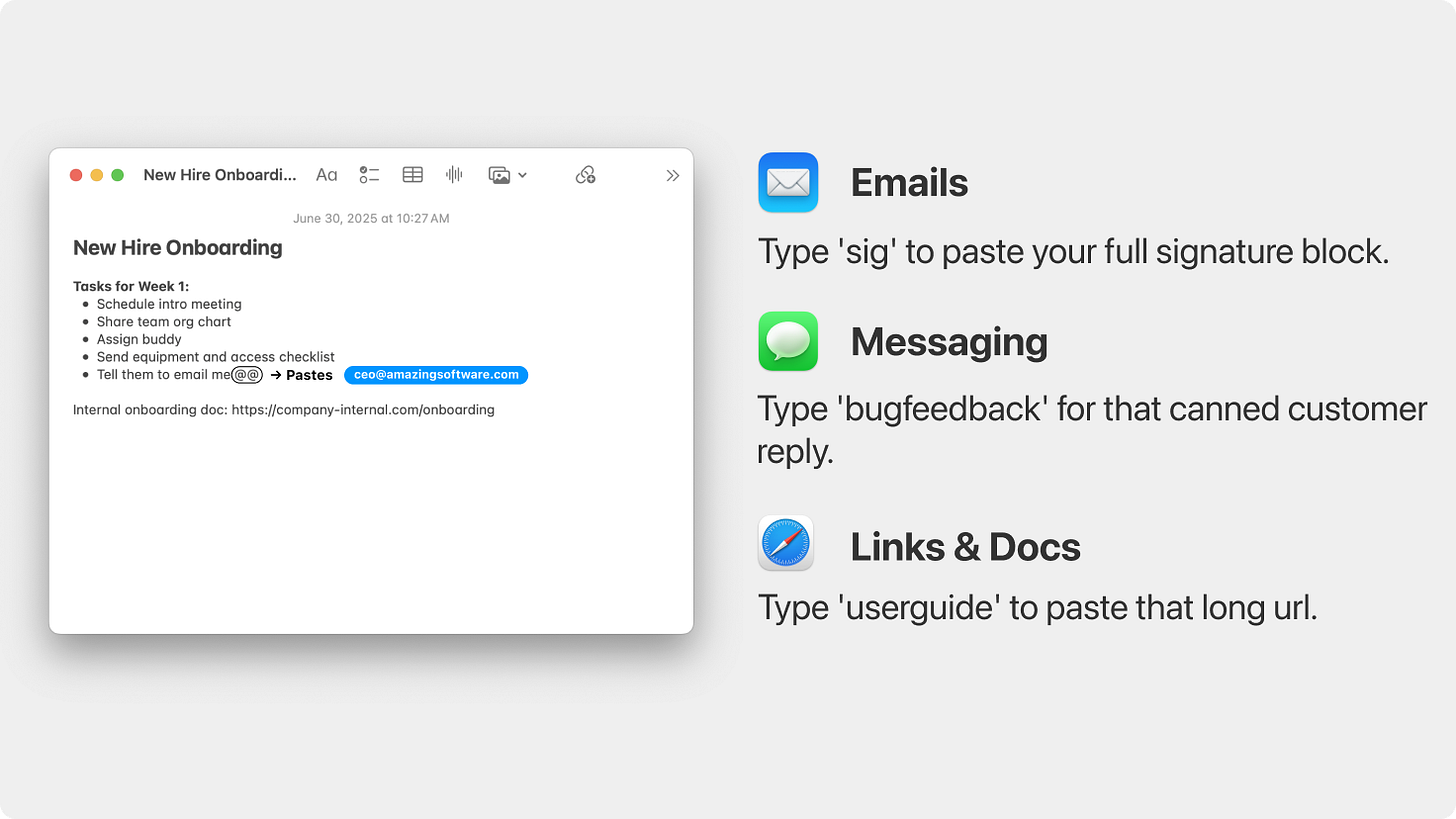Minimize the Notes window with yellow button
This screenshot has width=1456, height=819.
[x=97, y=175]
